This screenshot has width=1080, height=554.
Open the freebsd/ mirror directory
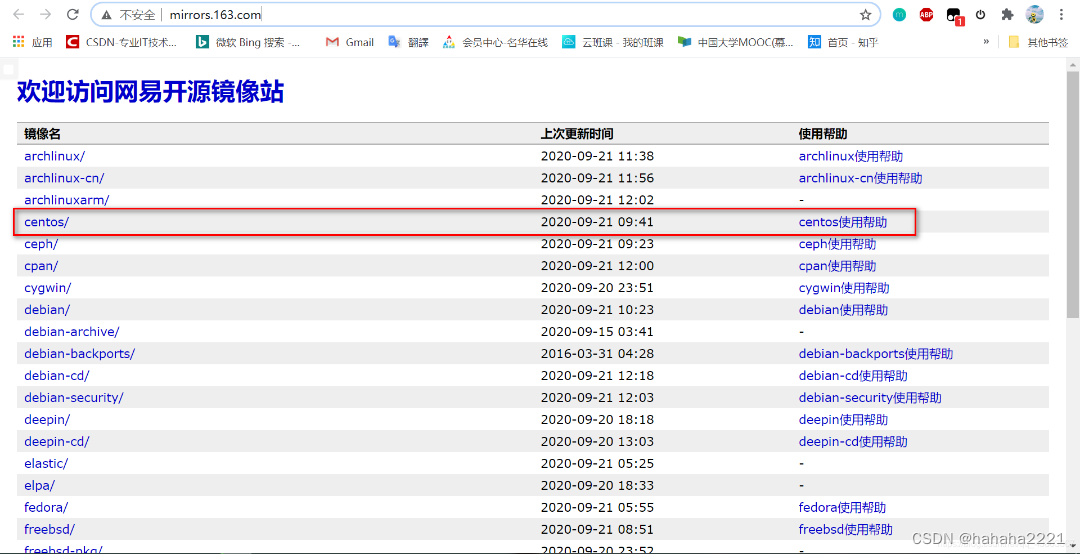point(50,530)
